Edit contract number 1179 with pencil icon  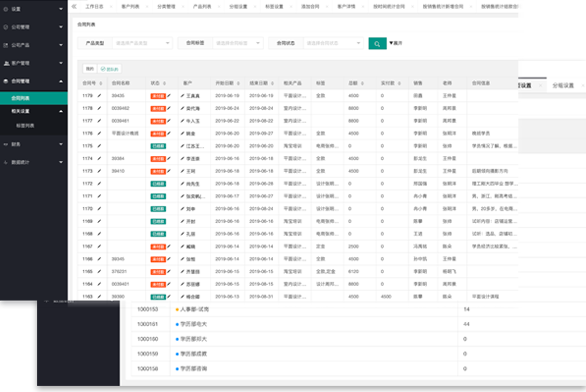point(99,96)
